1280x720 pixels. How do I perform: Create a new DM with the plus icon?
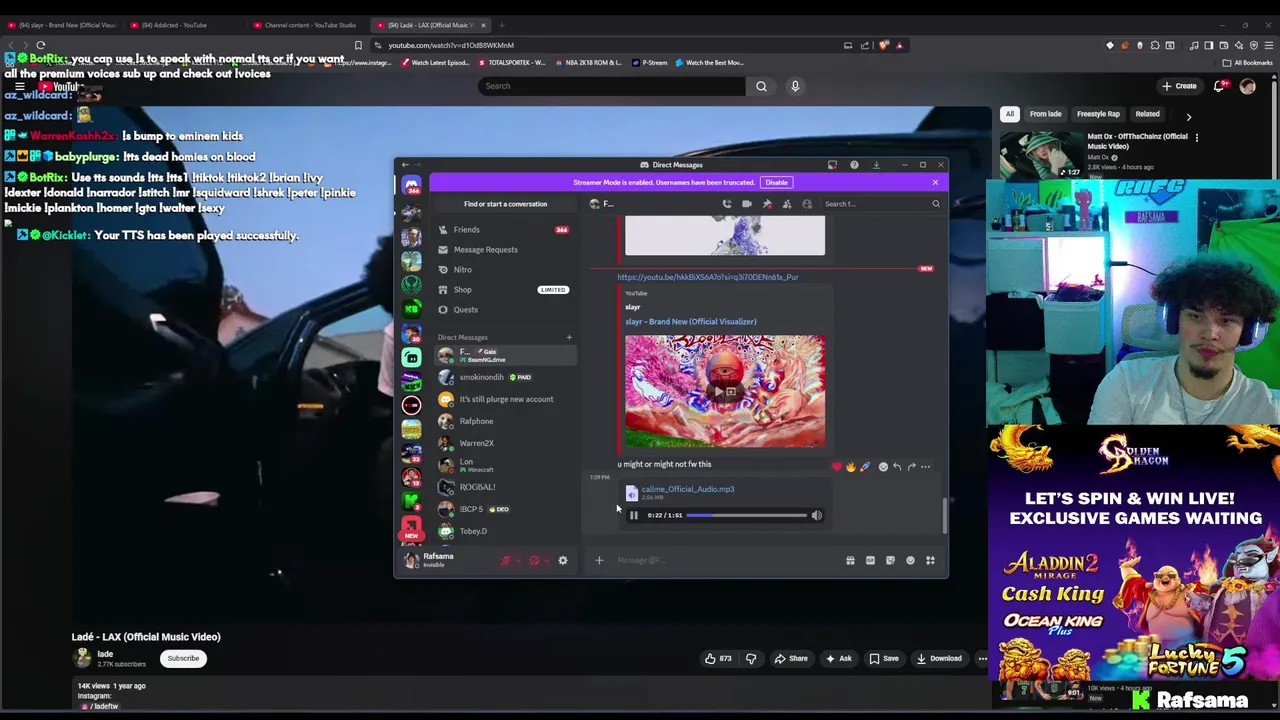tap(569, 337)
